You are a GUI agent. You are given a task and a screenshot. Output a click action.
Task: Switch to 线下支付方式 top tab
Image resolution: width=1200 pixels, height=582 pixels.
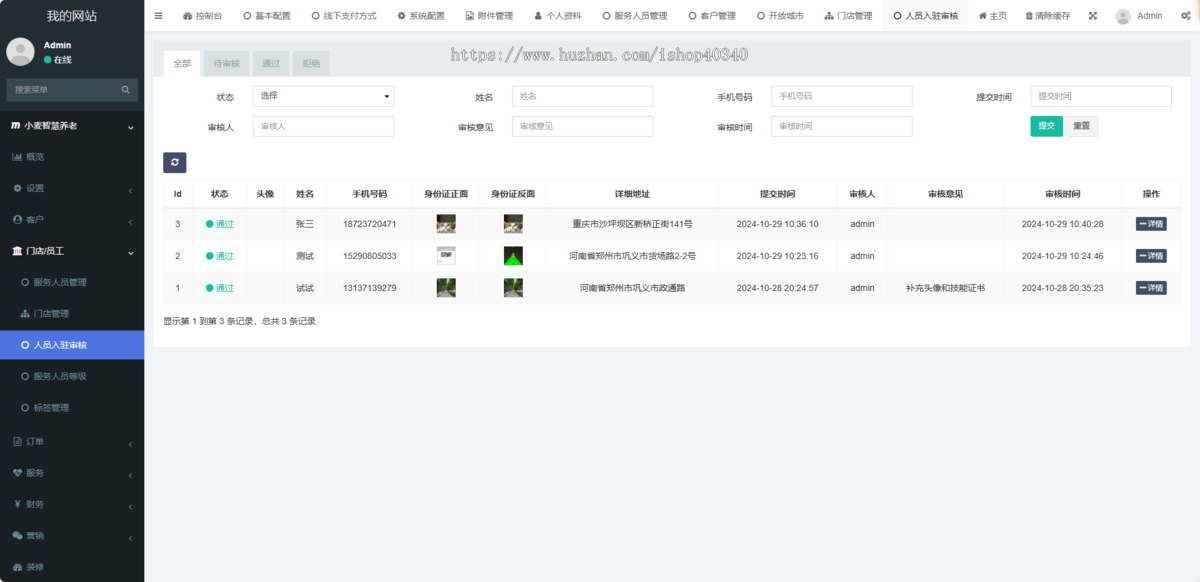pyautogui.click(x=343, y=16)
